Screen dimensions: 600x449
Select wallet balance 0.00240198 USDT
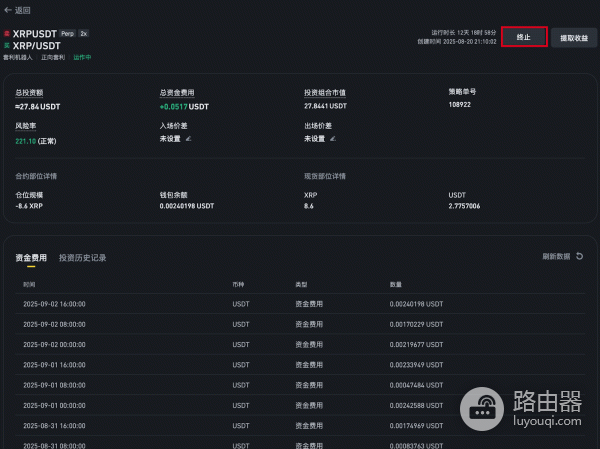[187, 206]
